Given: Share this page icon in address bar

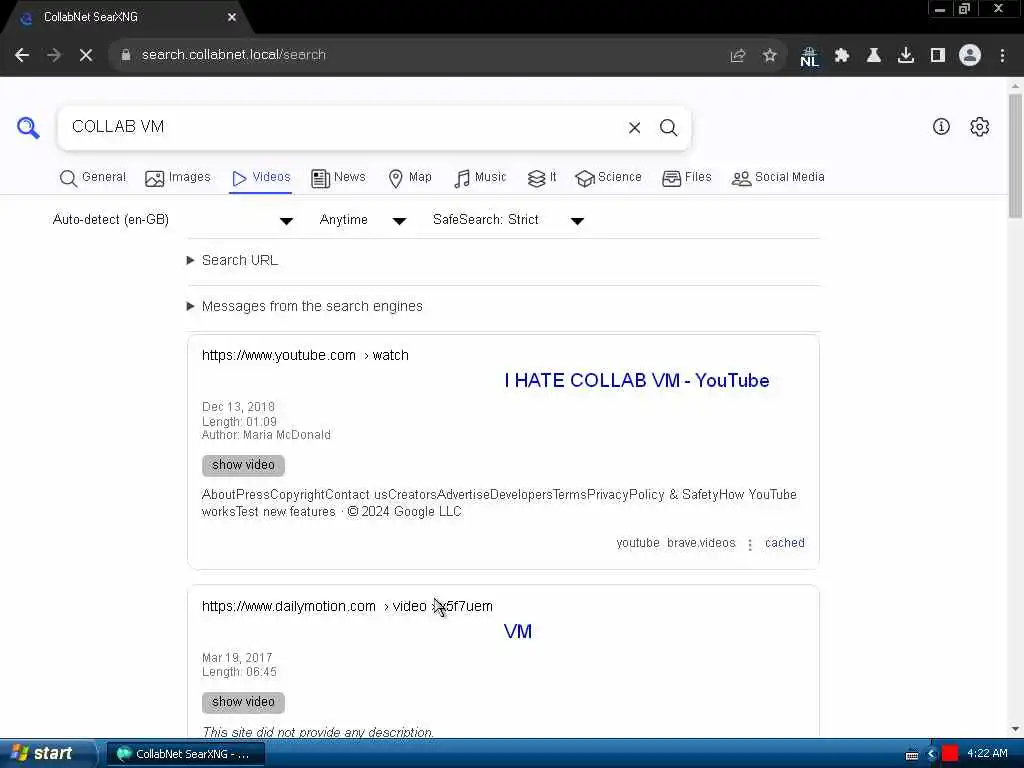Looking at the screenshot, I should [738, 56].
